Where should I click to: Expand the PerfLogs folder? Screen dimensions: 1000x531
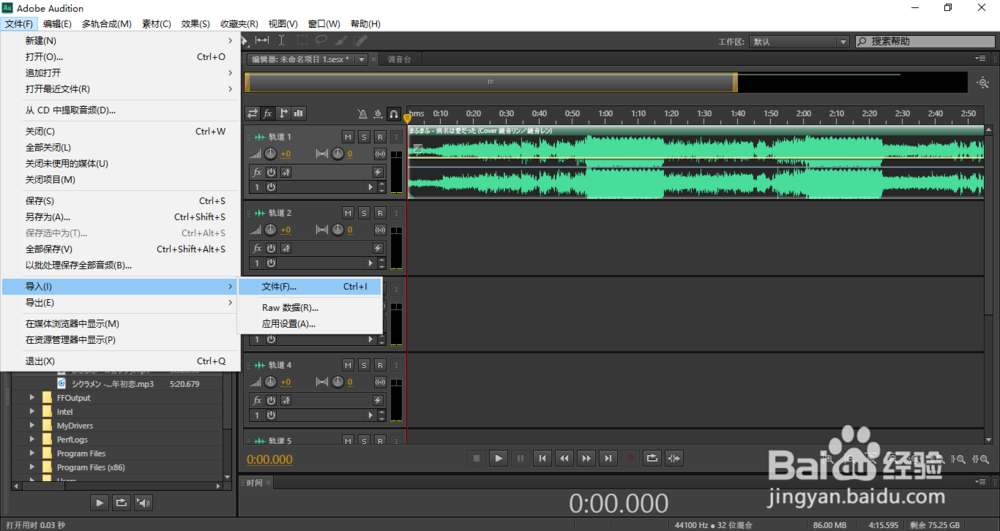click(x=32, y=439)
